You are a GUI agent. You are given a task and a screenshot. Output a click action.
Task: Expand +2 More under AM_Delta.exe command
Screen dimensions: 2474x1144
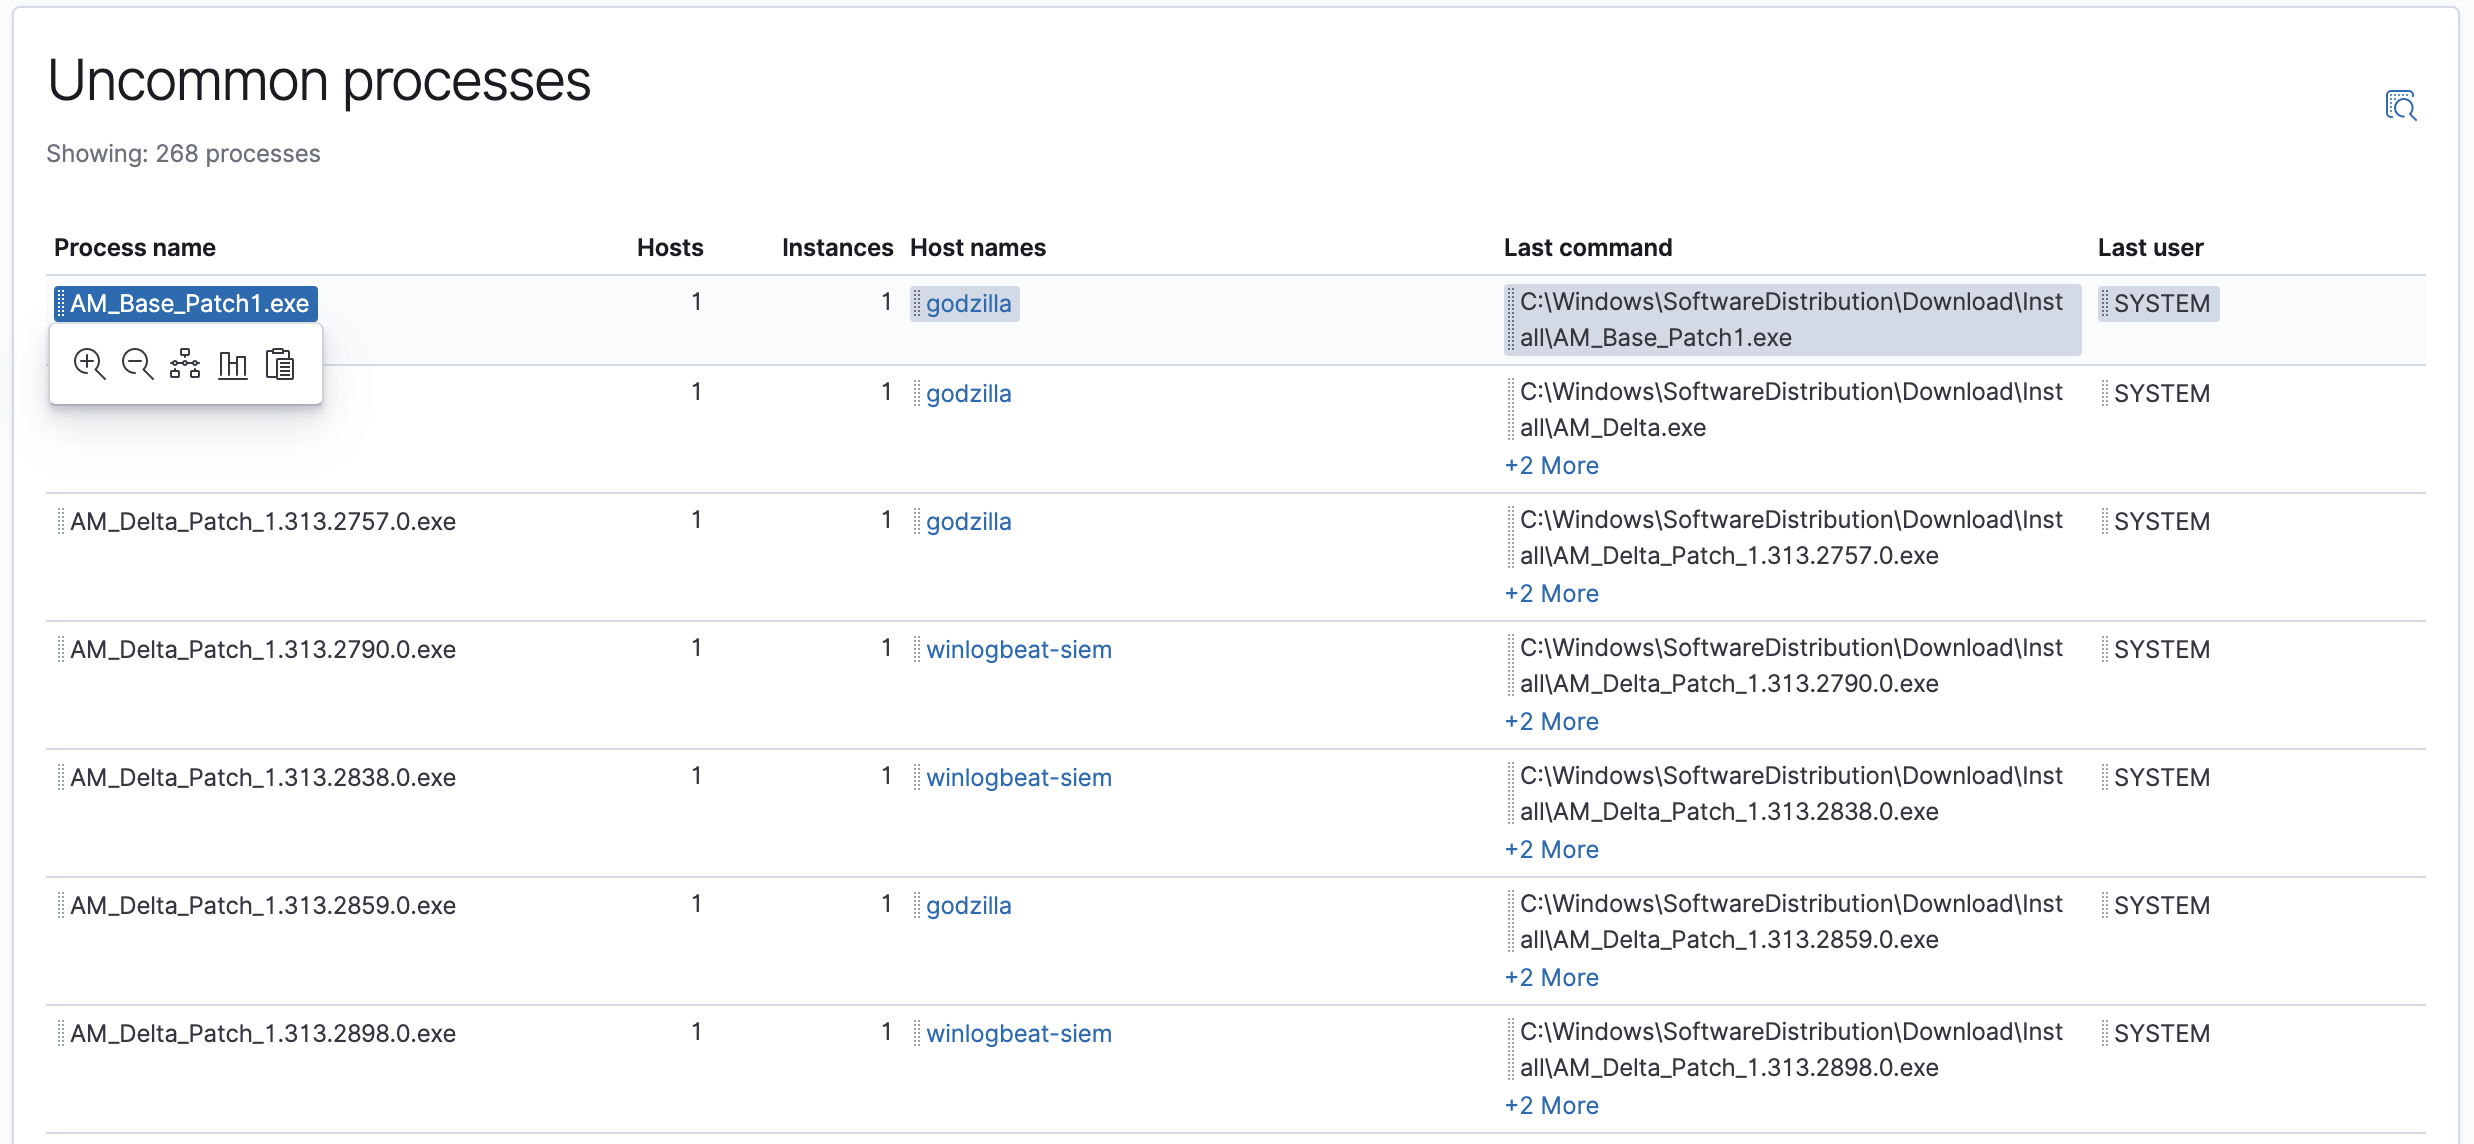[1551, 466]
